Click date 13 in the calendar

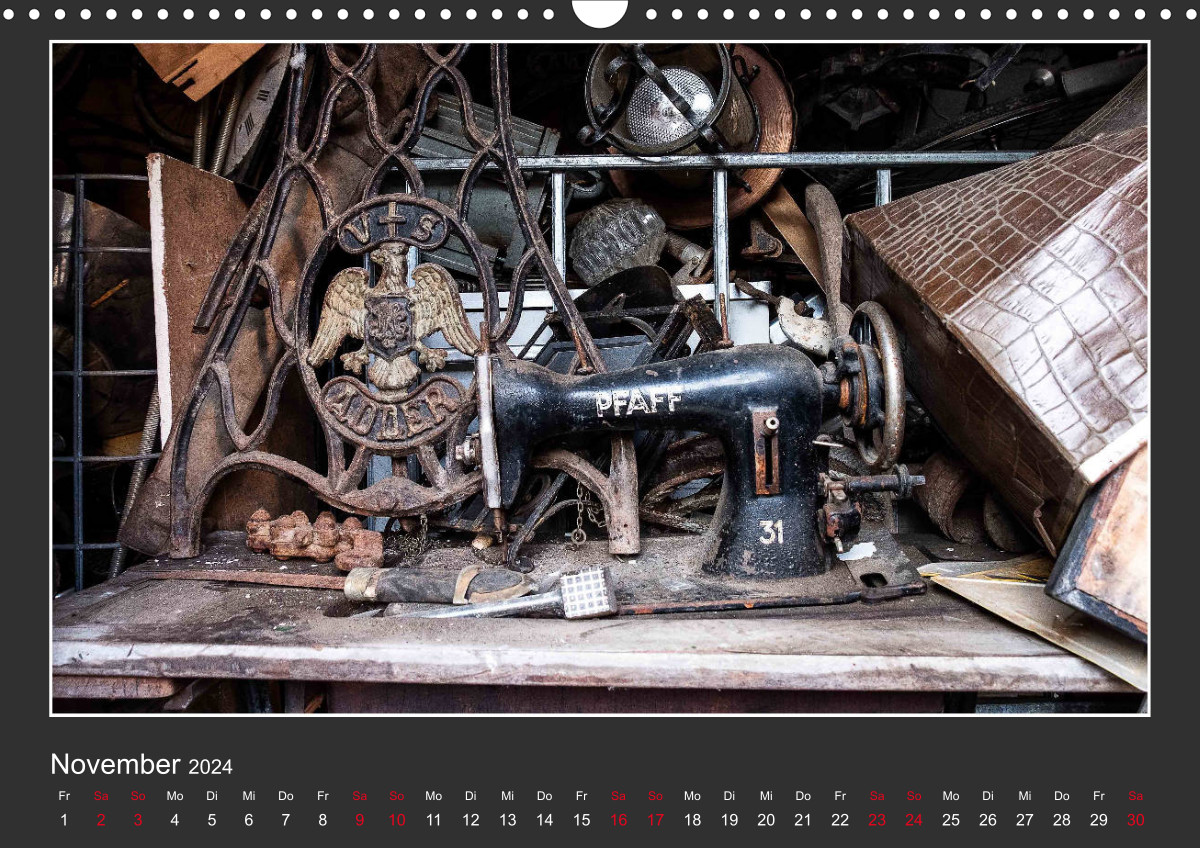[508, 820]
